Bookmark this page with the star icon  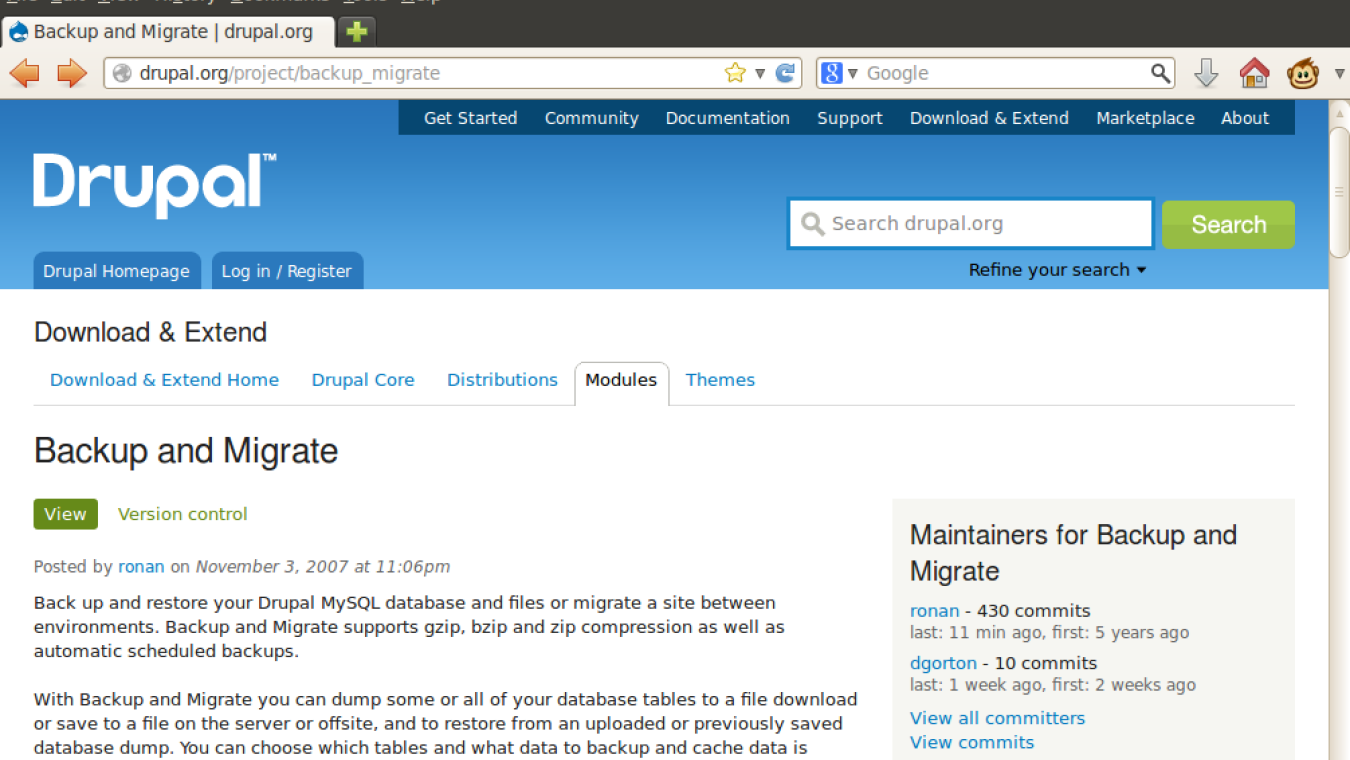click(735, 73)
